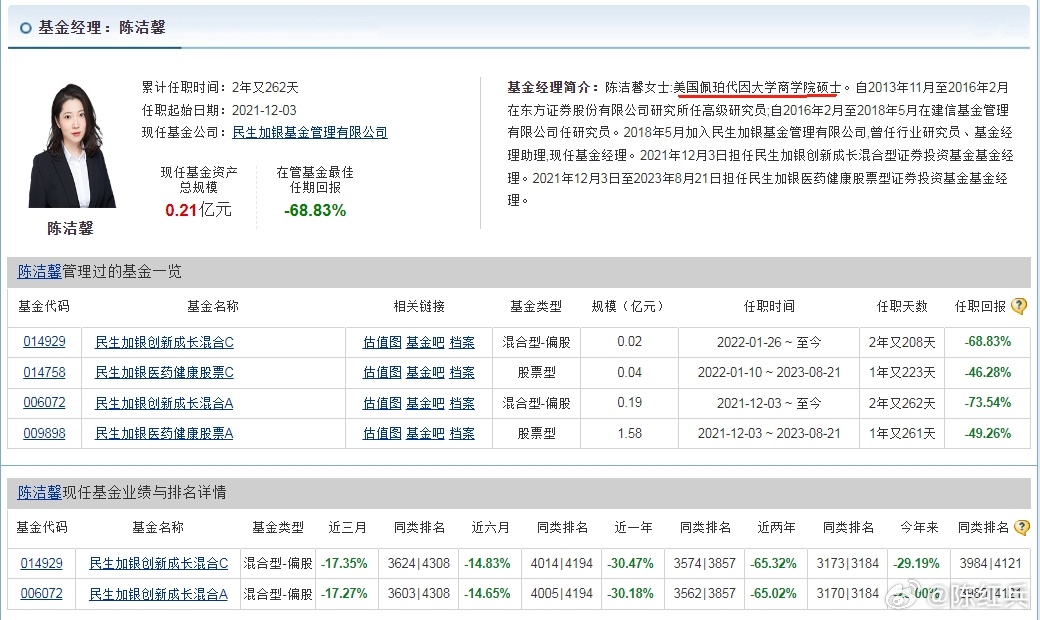Click the 规模（亿元） column header
This screenshot has height=620, width=1040.
pos(629,306)
